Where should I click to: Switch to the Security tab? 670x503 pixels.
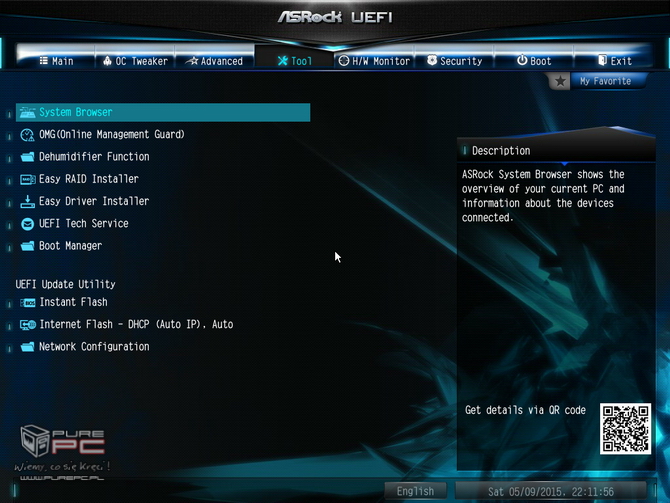454,61
